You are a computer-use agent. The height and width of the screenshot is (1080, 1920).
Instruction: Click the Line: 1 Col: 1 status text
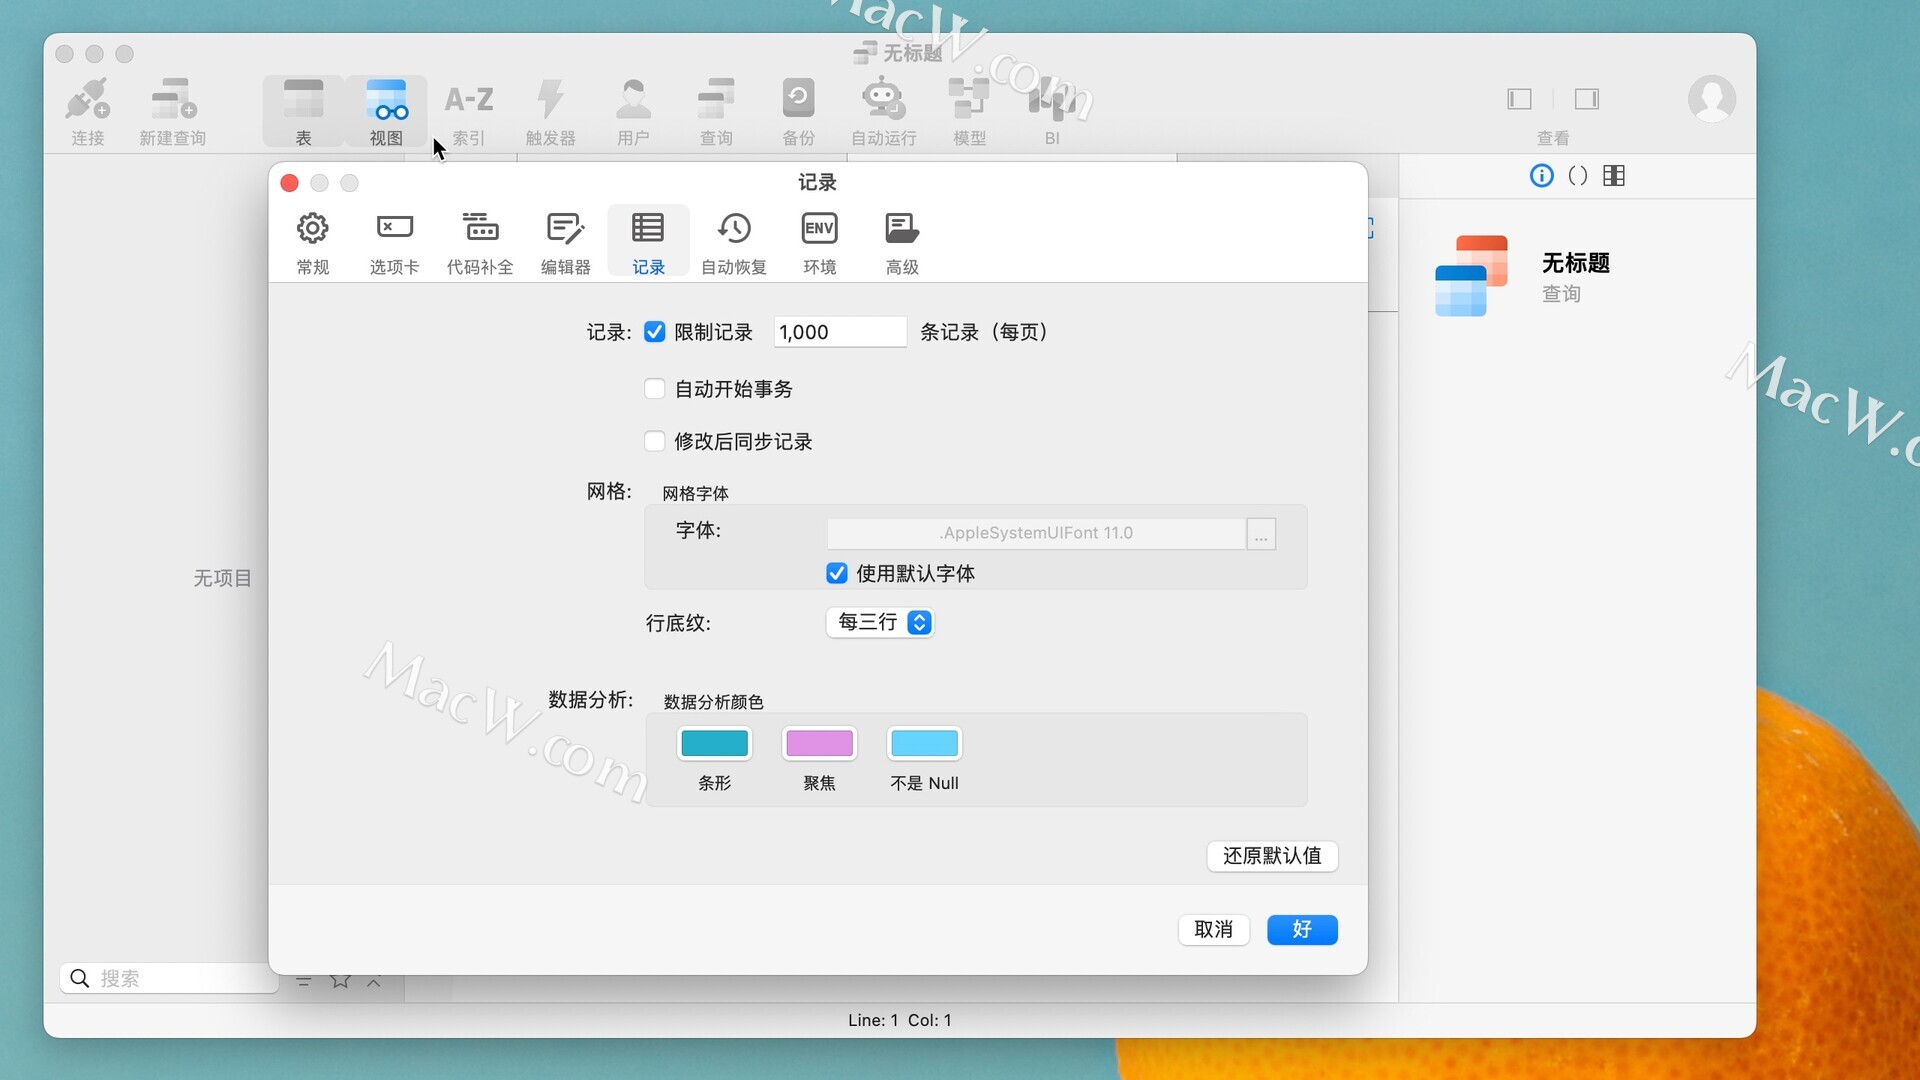tap(900, 1020)
